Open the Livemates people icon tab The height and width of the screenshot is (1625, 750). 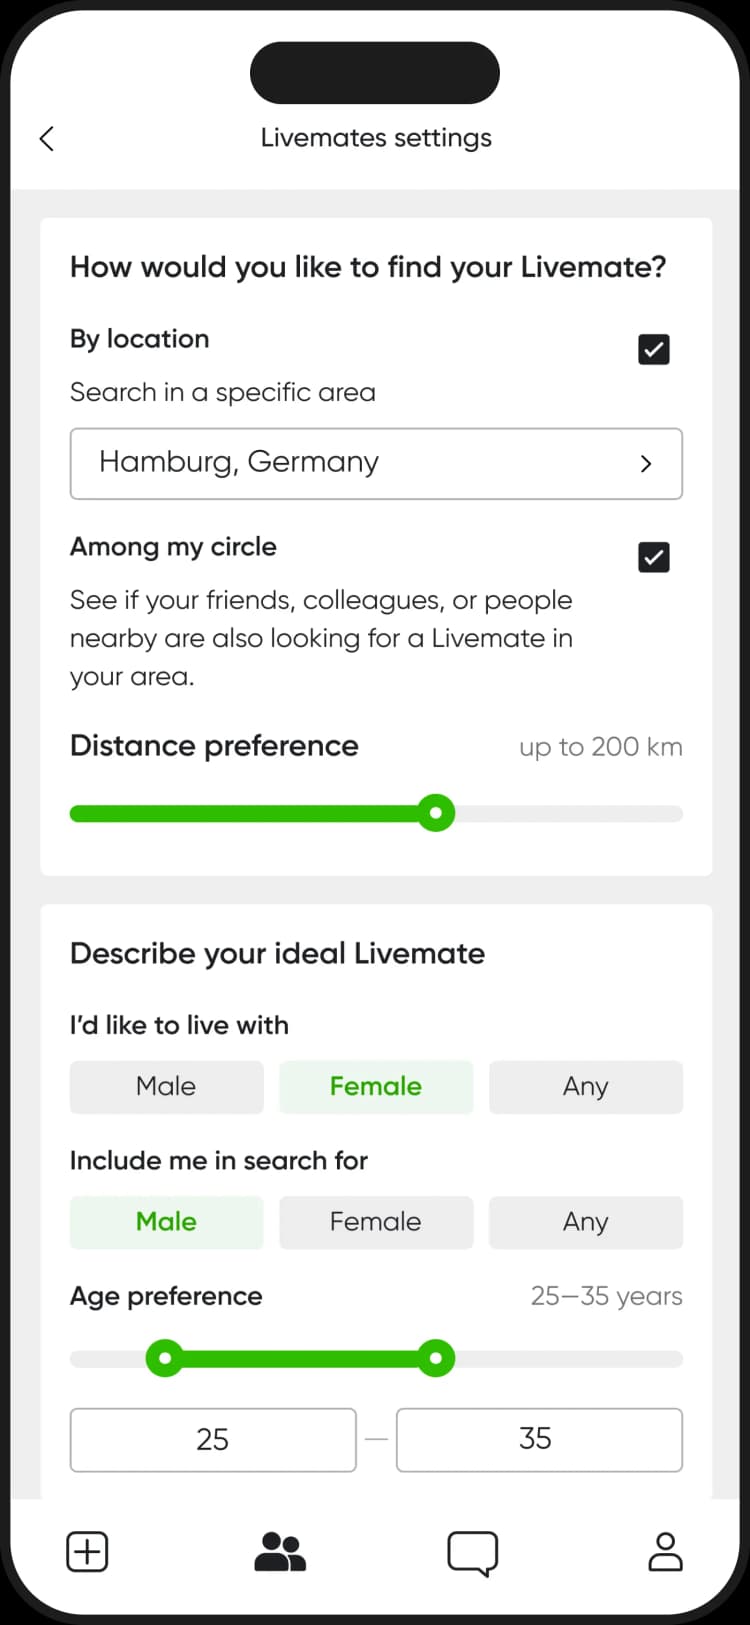280,1552
